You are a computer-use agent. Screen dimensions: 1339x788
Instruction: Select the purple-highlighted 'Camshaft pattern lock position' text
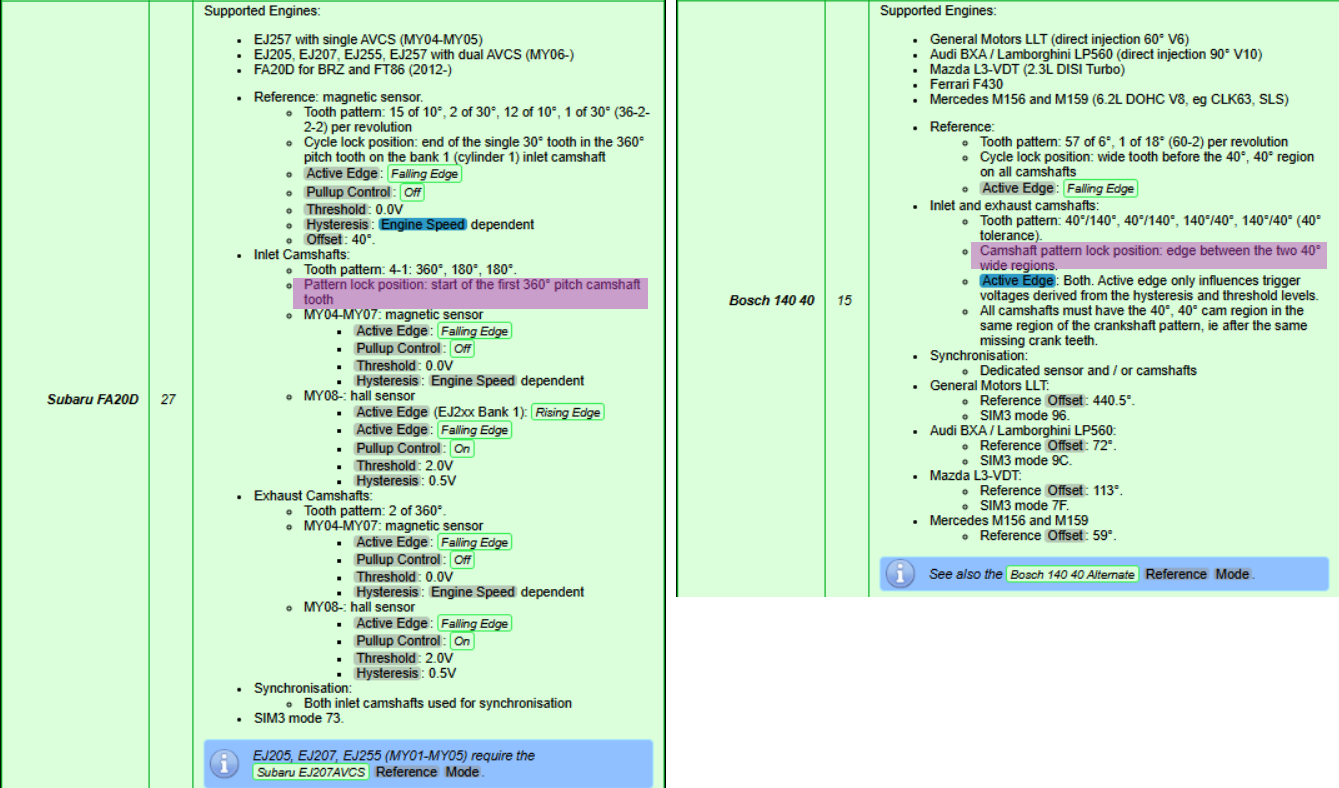1150,257
